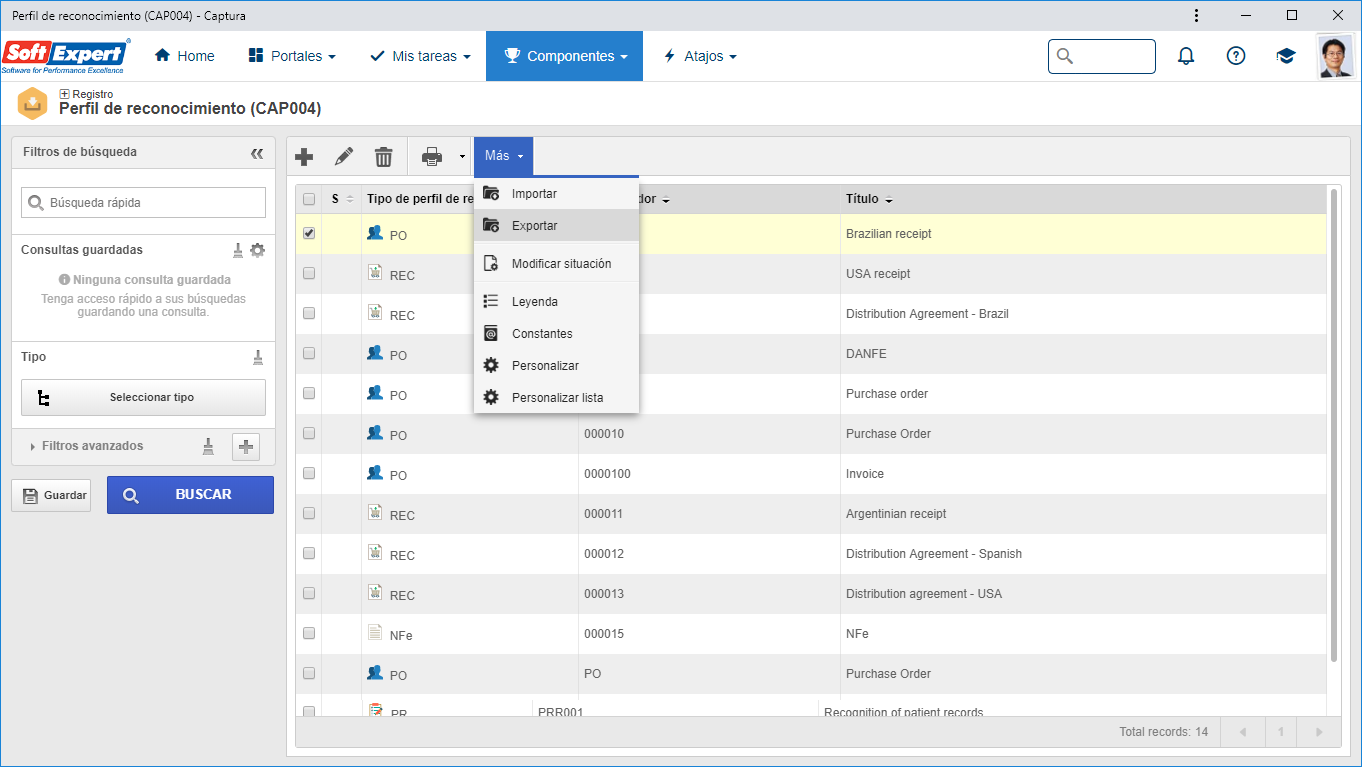Click the printer icon in toolbar

coord(432,157)
